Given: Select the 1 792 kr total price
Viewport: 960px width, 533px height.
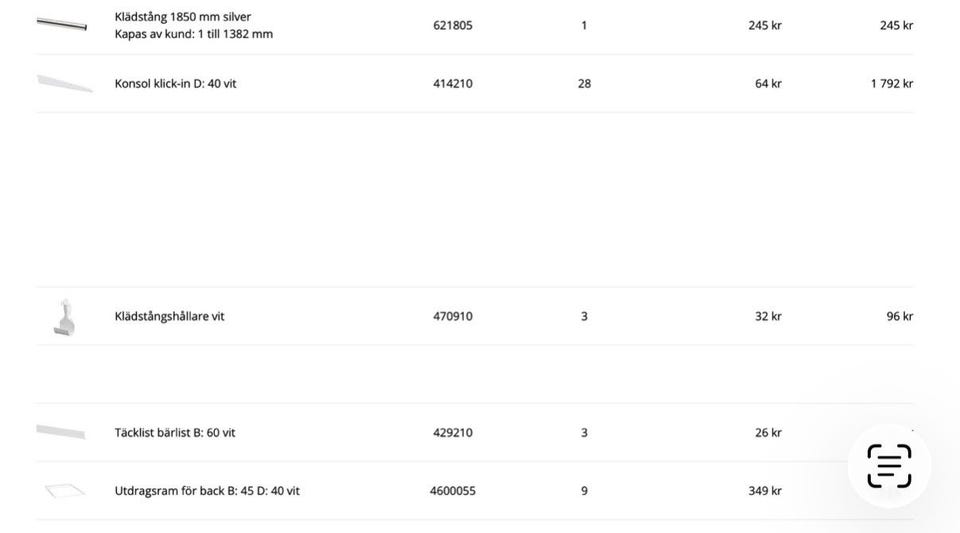Looking at the screenshot, I should [x=891, y=84].
